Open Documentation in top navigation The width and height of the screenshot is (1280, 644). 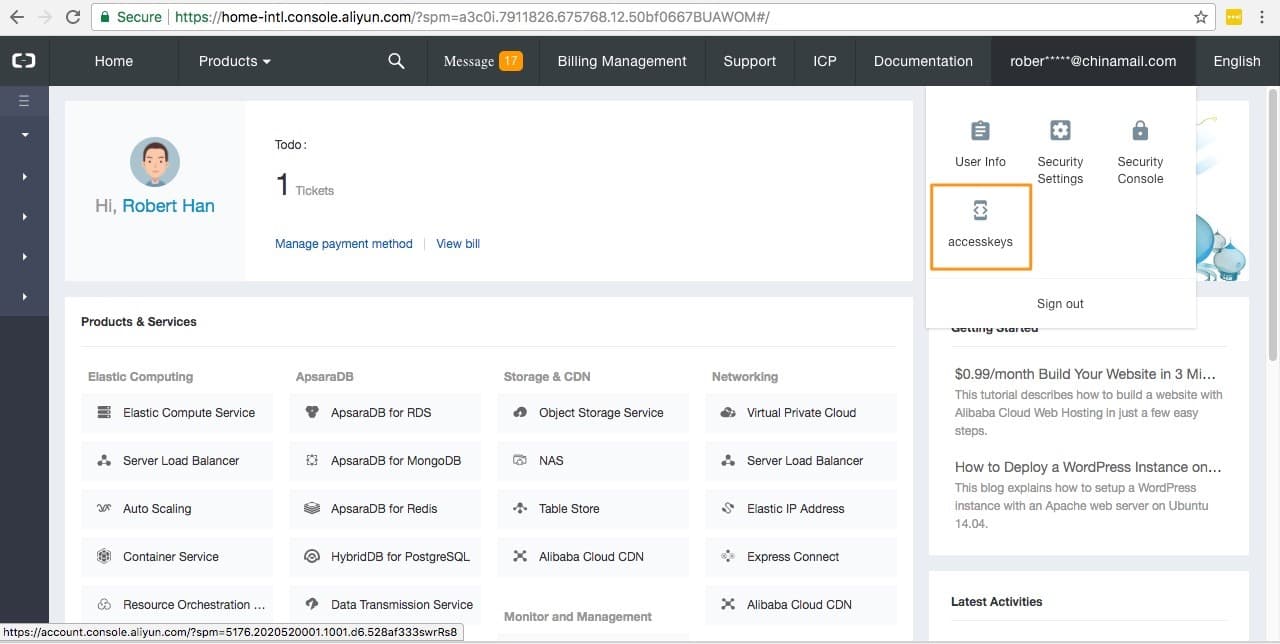[x=923, y=61]
